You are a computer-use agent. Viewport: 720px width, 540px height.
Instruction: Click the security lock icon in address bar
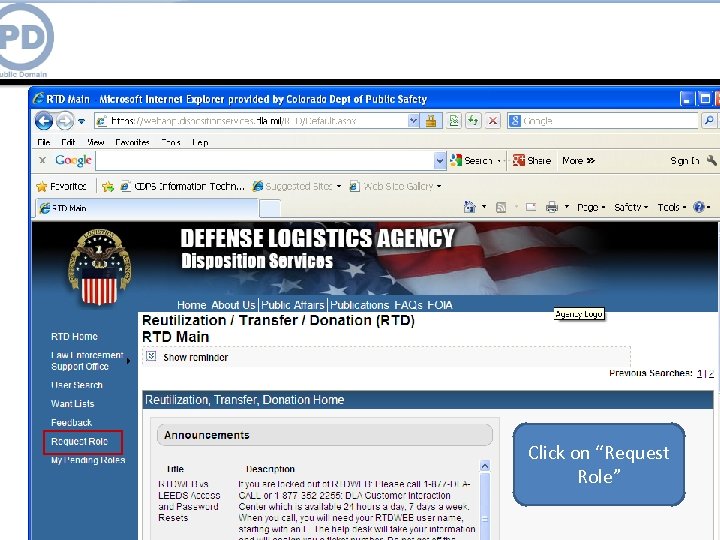[431, 121]
